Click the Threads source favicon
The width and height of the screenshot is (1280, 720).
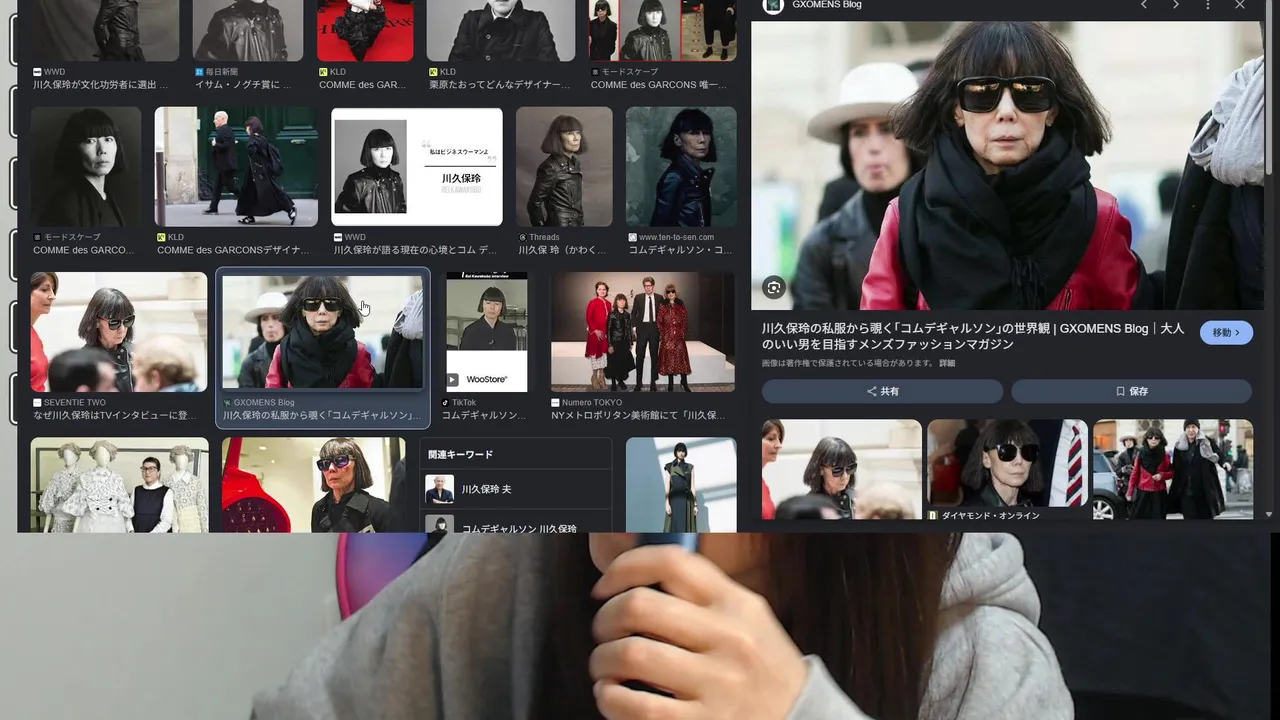pyautogui.click(x=521, y=238)
